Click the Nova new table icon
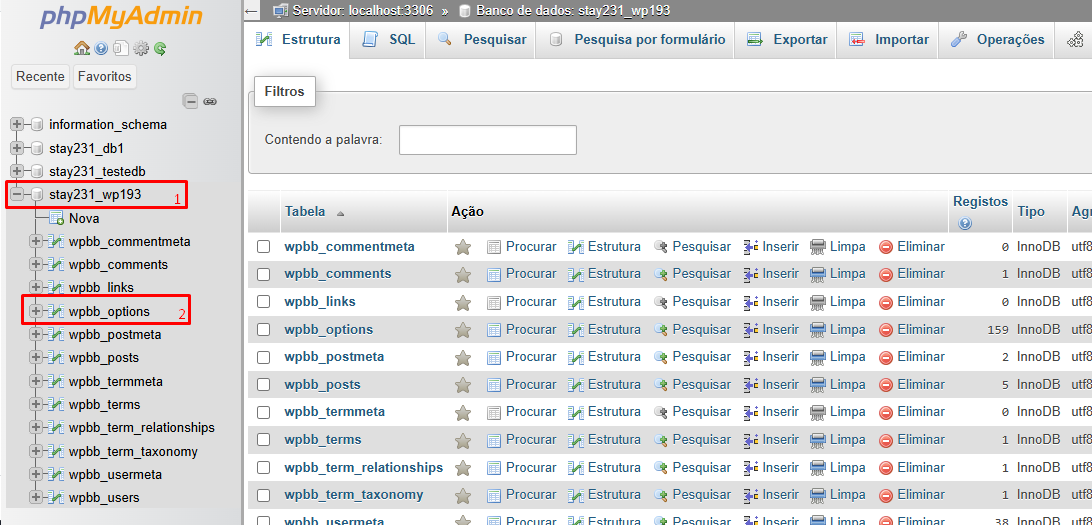 [57, 219]
